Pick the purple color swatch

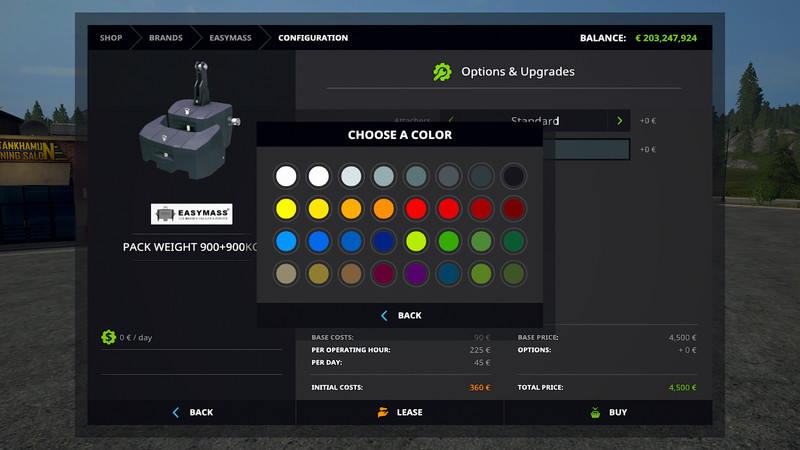[416, 273]
